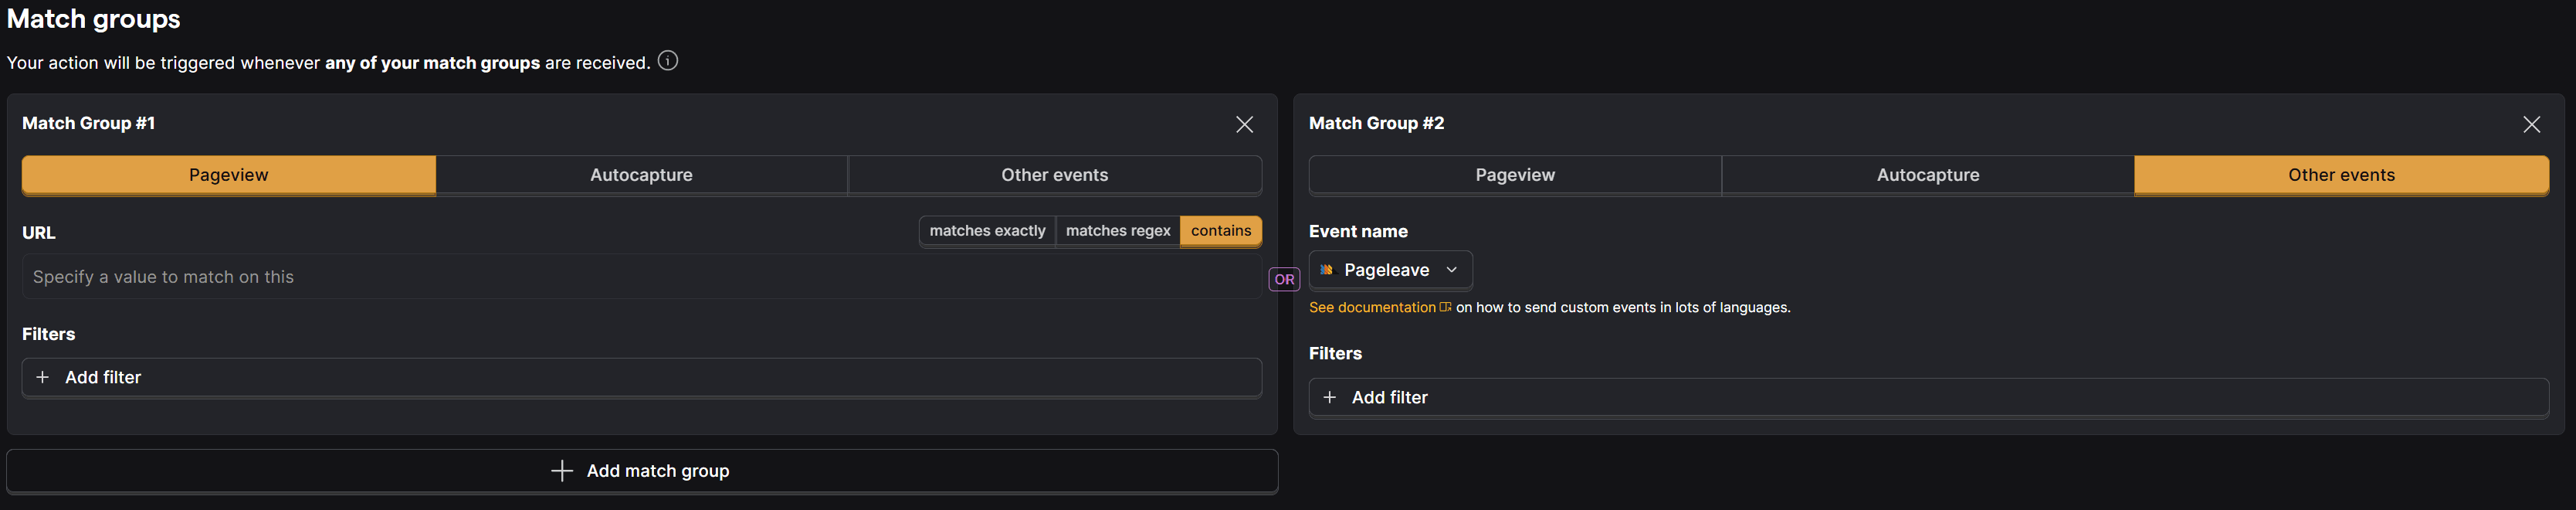Screen dimensions: 2576x510
Task: Select Pageview tab in Match Group #1
Action: 229,175
